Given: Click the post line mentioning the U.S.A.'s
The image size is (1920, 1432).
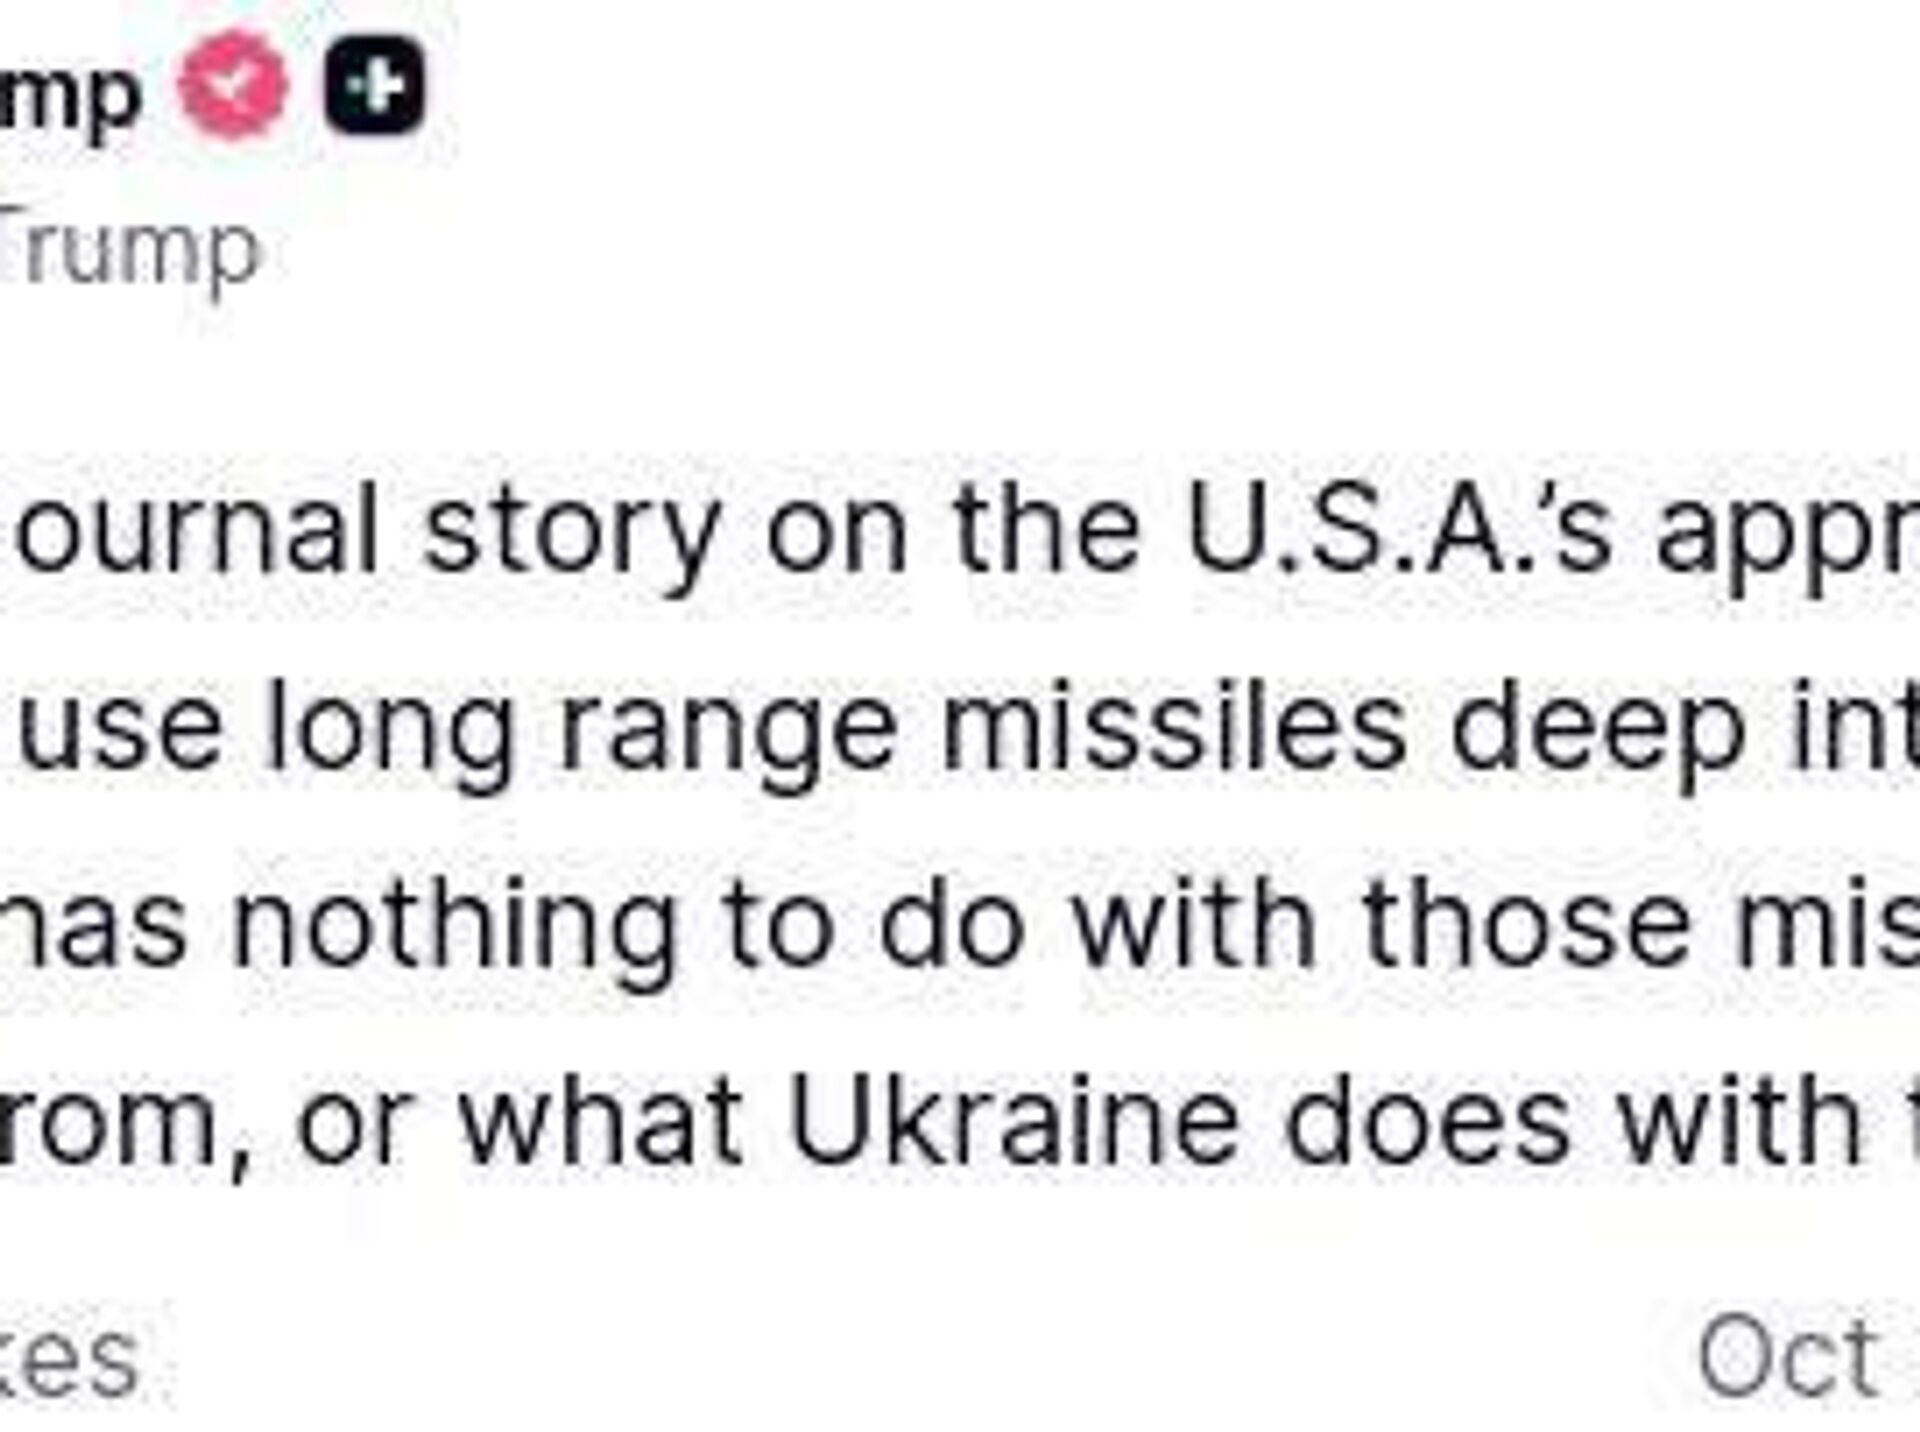Looking at the screenshot, I should 960,530.
